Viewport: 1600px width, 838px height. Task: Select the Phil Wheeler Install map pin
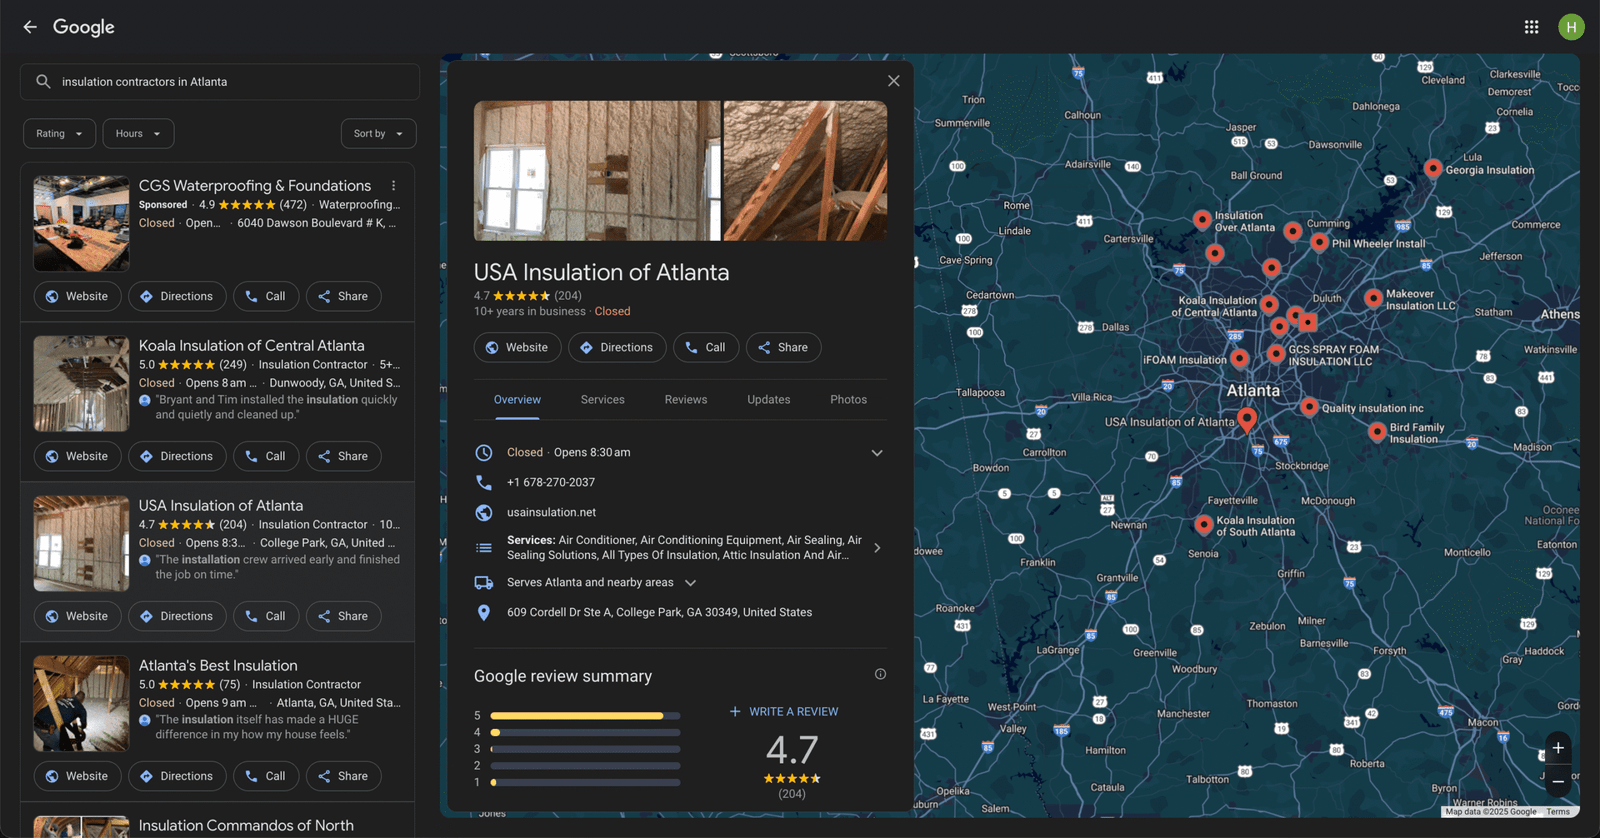tap(1319, 241)
